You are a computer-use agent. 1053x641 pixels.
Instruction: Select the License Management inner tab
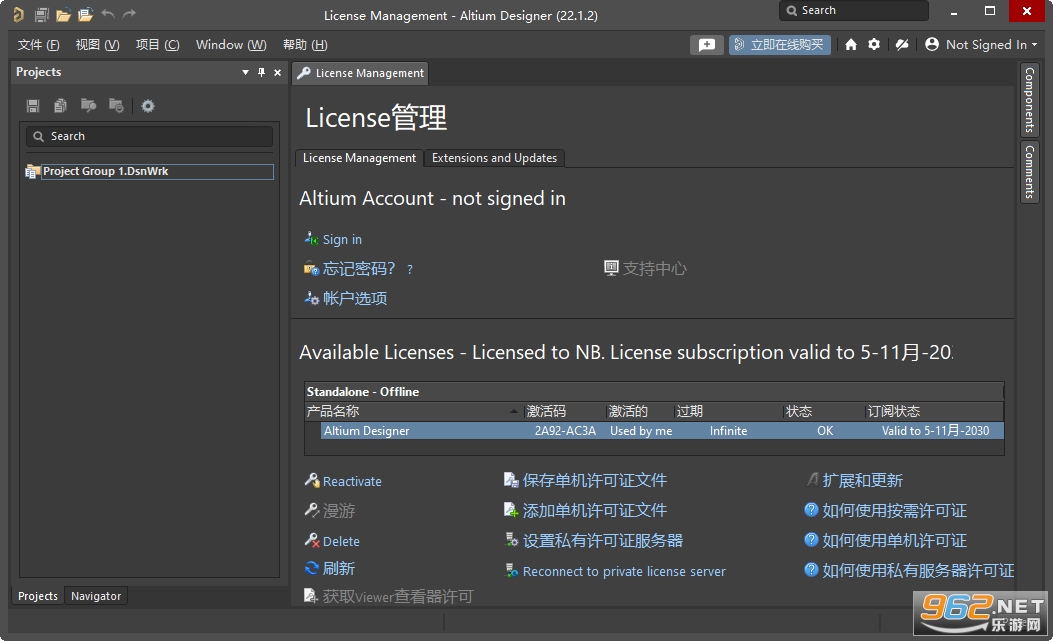point(359,158)
